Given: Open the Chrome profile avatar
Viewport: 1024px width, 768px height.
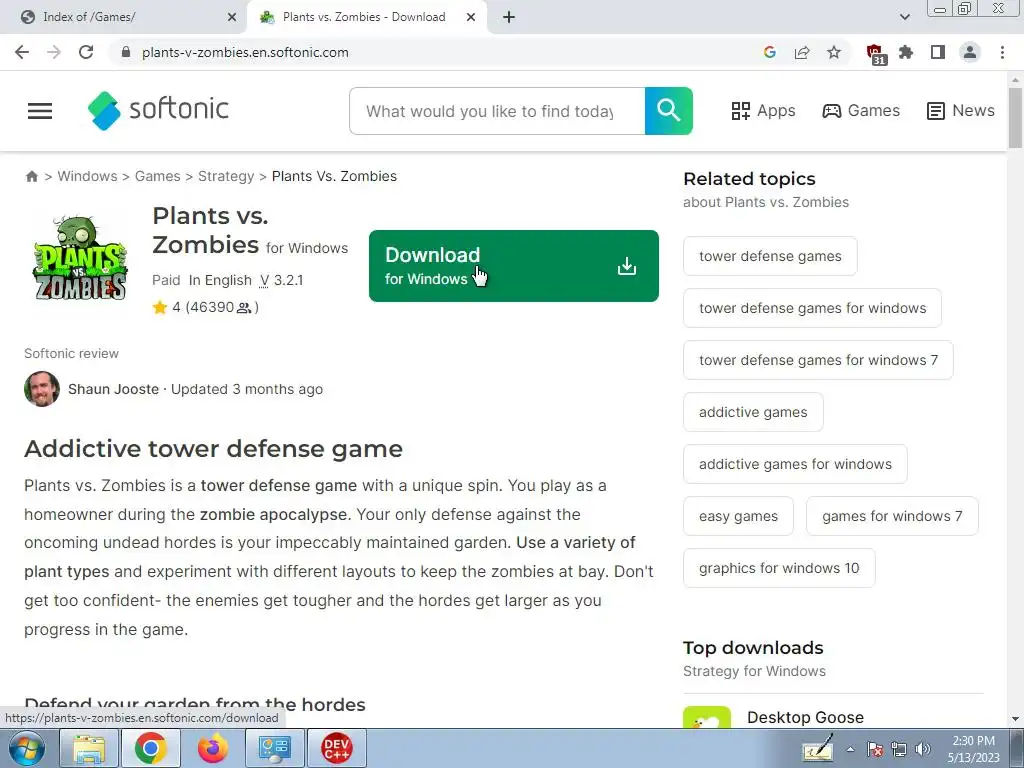Looking at the screenshot, I should (x=970, y=52).
